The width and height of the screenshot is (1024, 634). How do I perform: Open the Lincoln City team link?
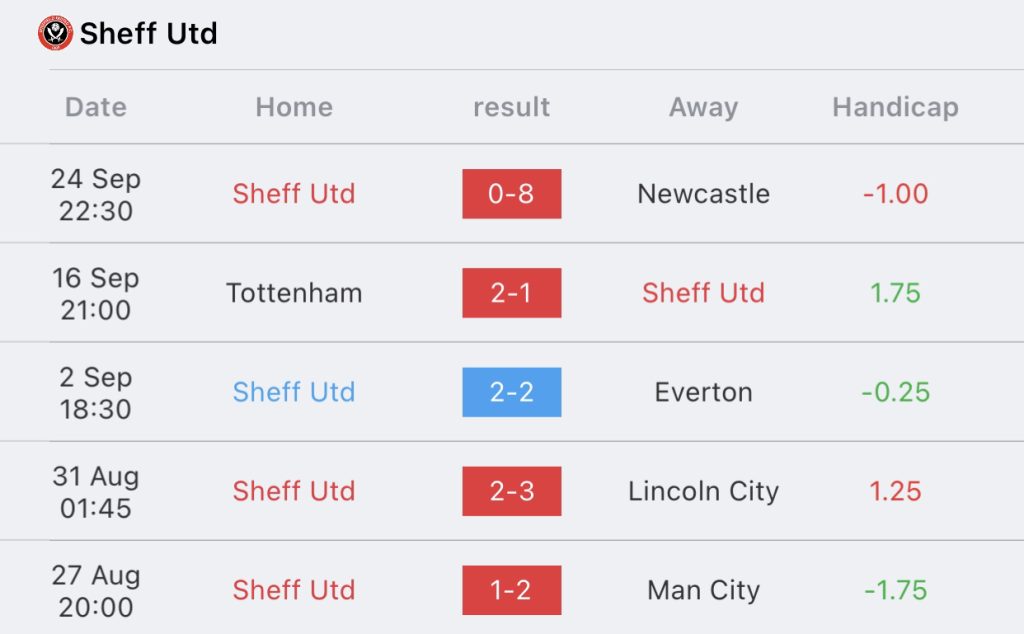pyautogui.click(x=703, y=492)
